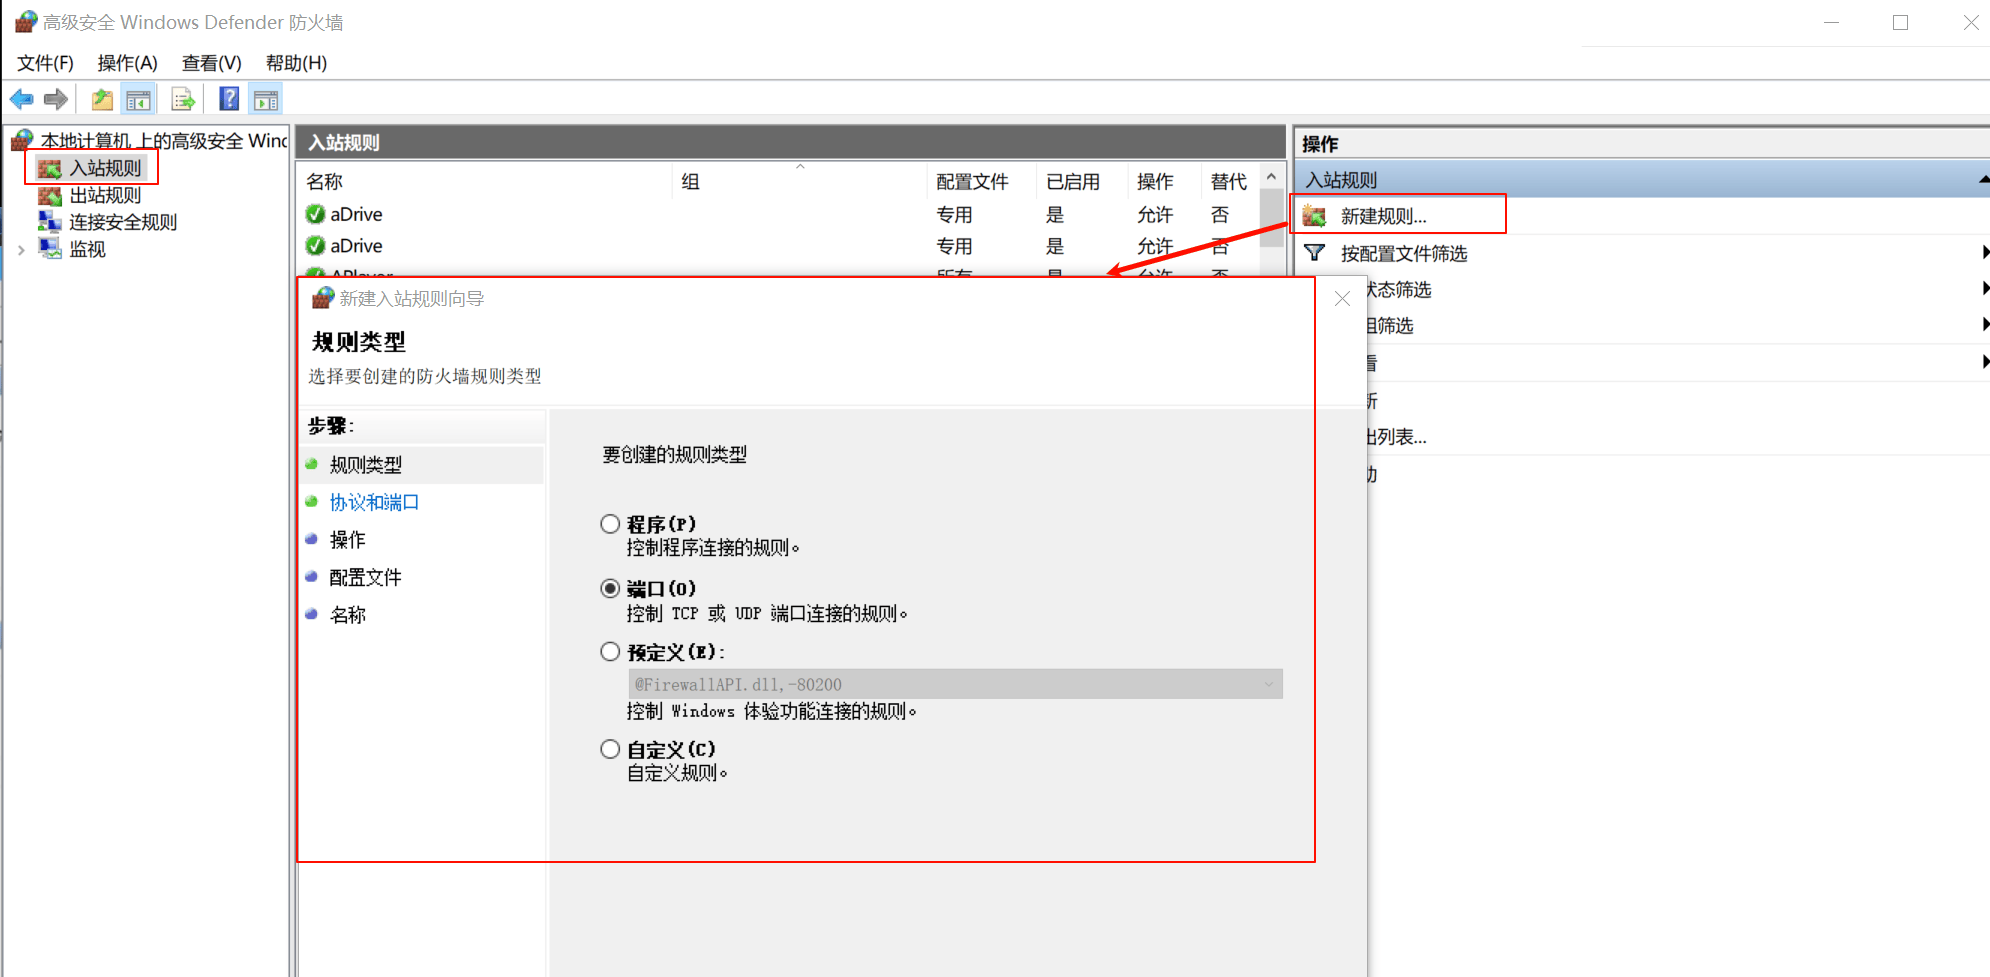Click the small icon before 新建入站规则向导 title
1990x977 pixels.
point(322,298)
